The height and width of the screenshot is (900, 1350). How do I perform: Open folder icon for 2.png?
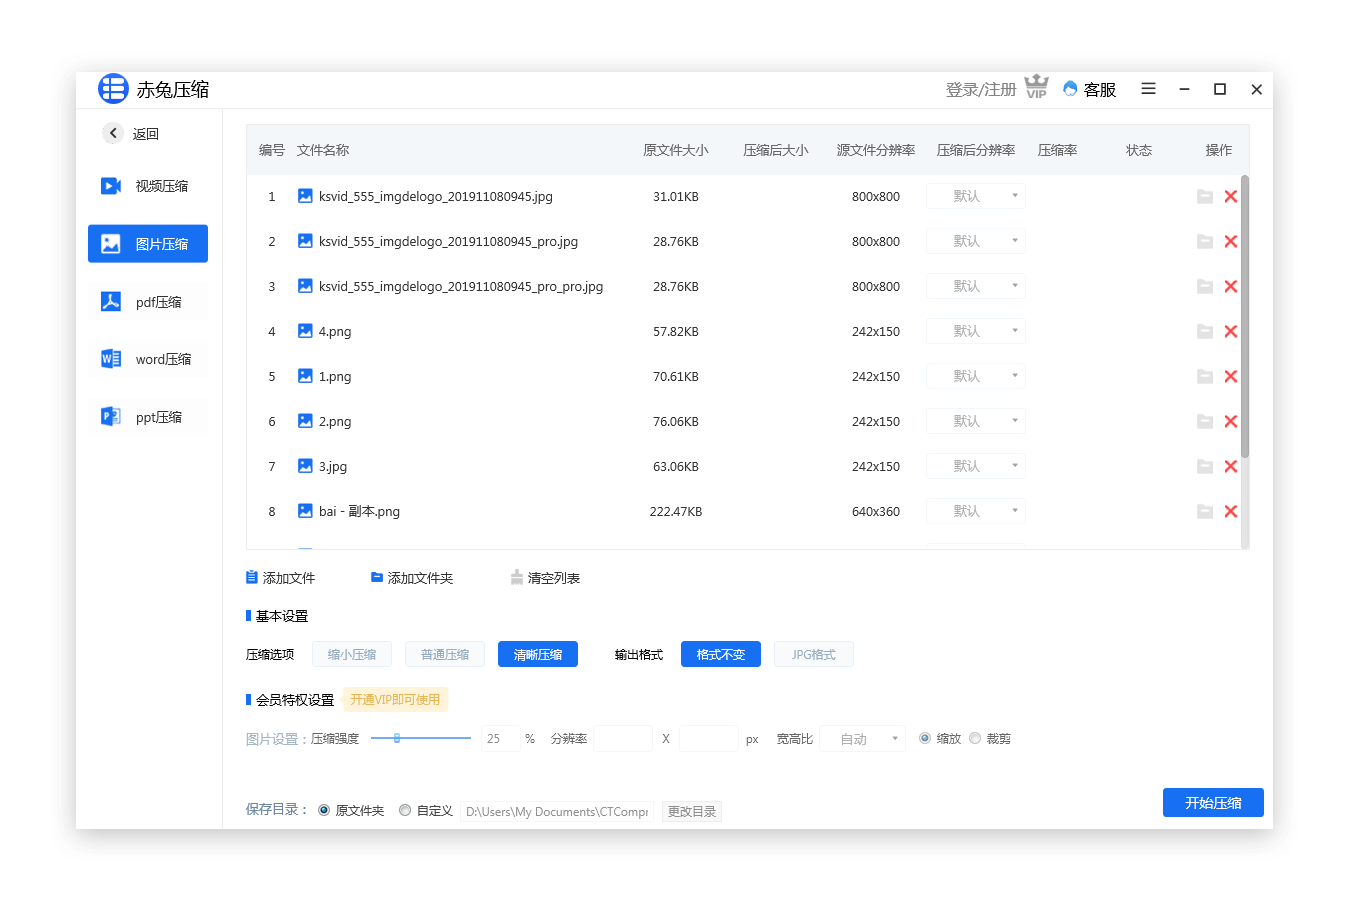pyautogui.click(x=1205, y=422)
